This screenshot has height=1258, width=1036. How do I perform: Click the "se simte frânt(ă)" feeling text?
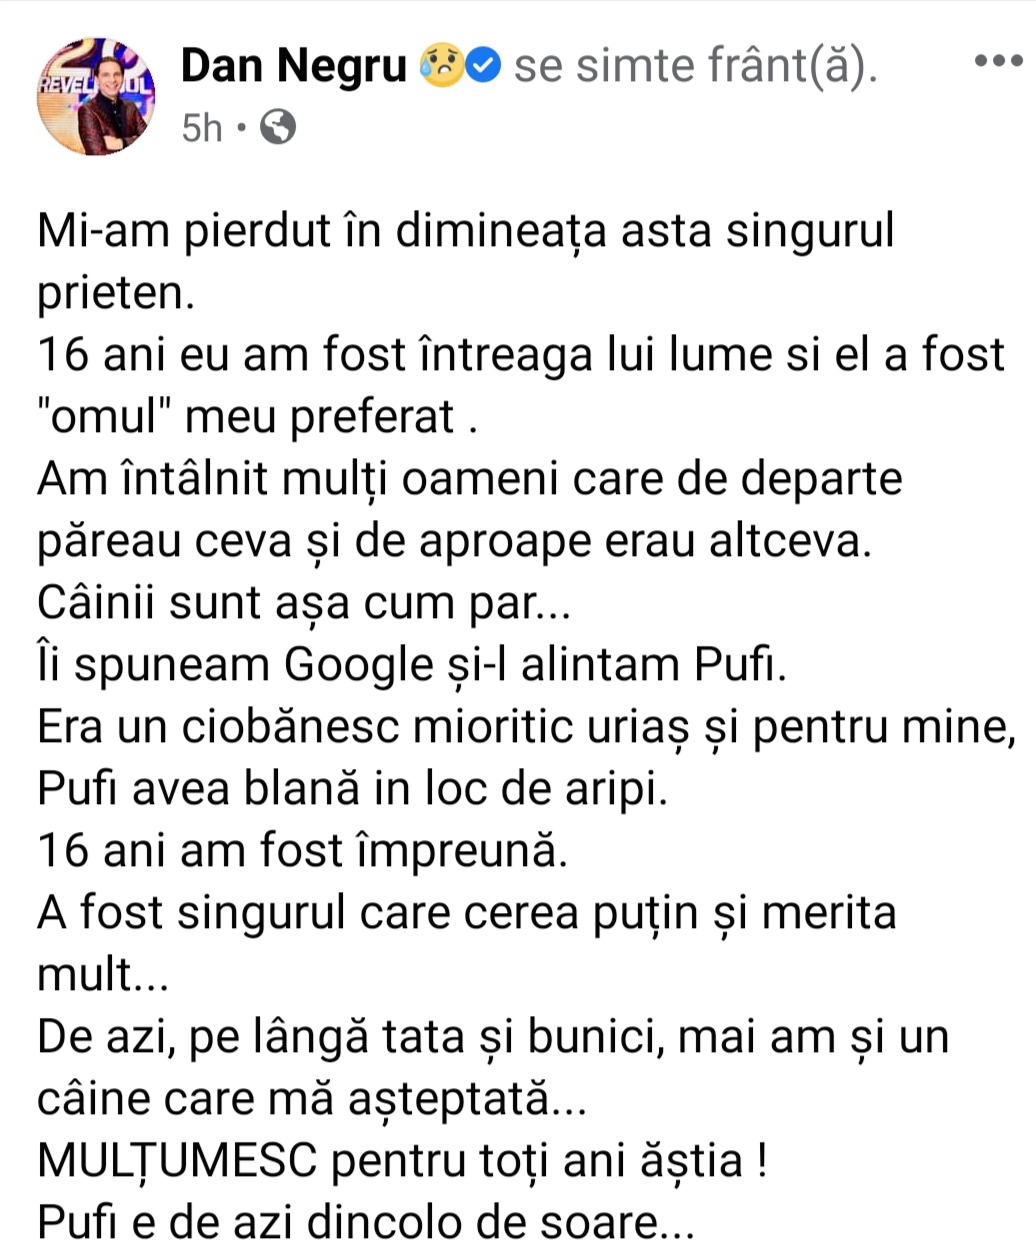(x=696, y=66)
